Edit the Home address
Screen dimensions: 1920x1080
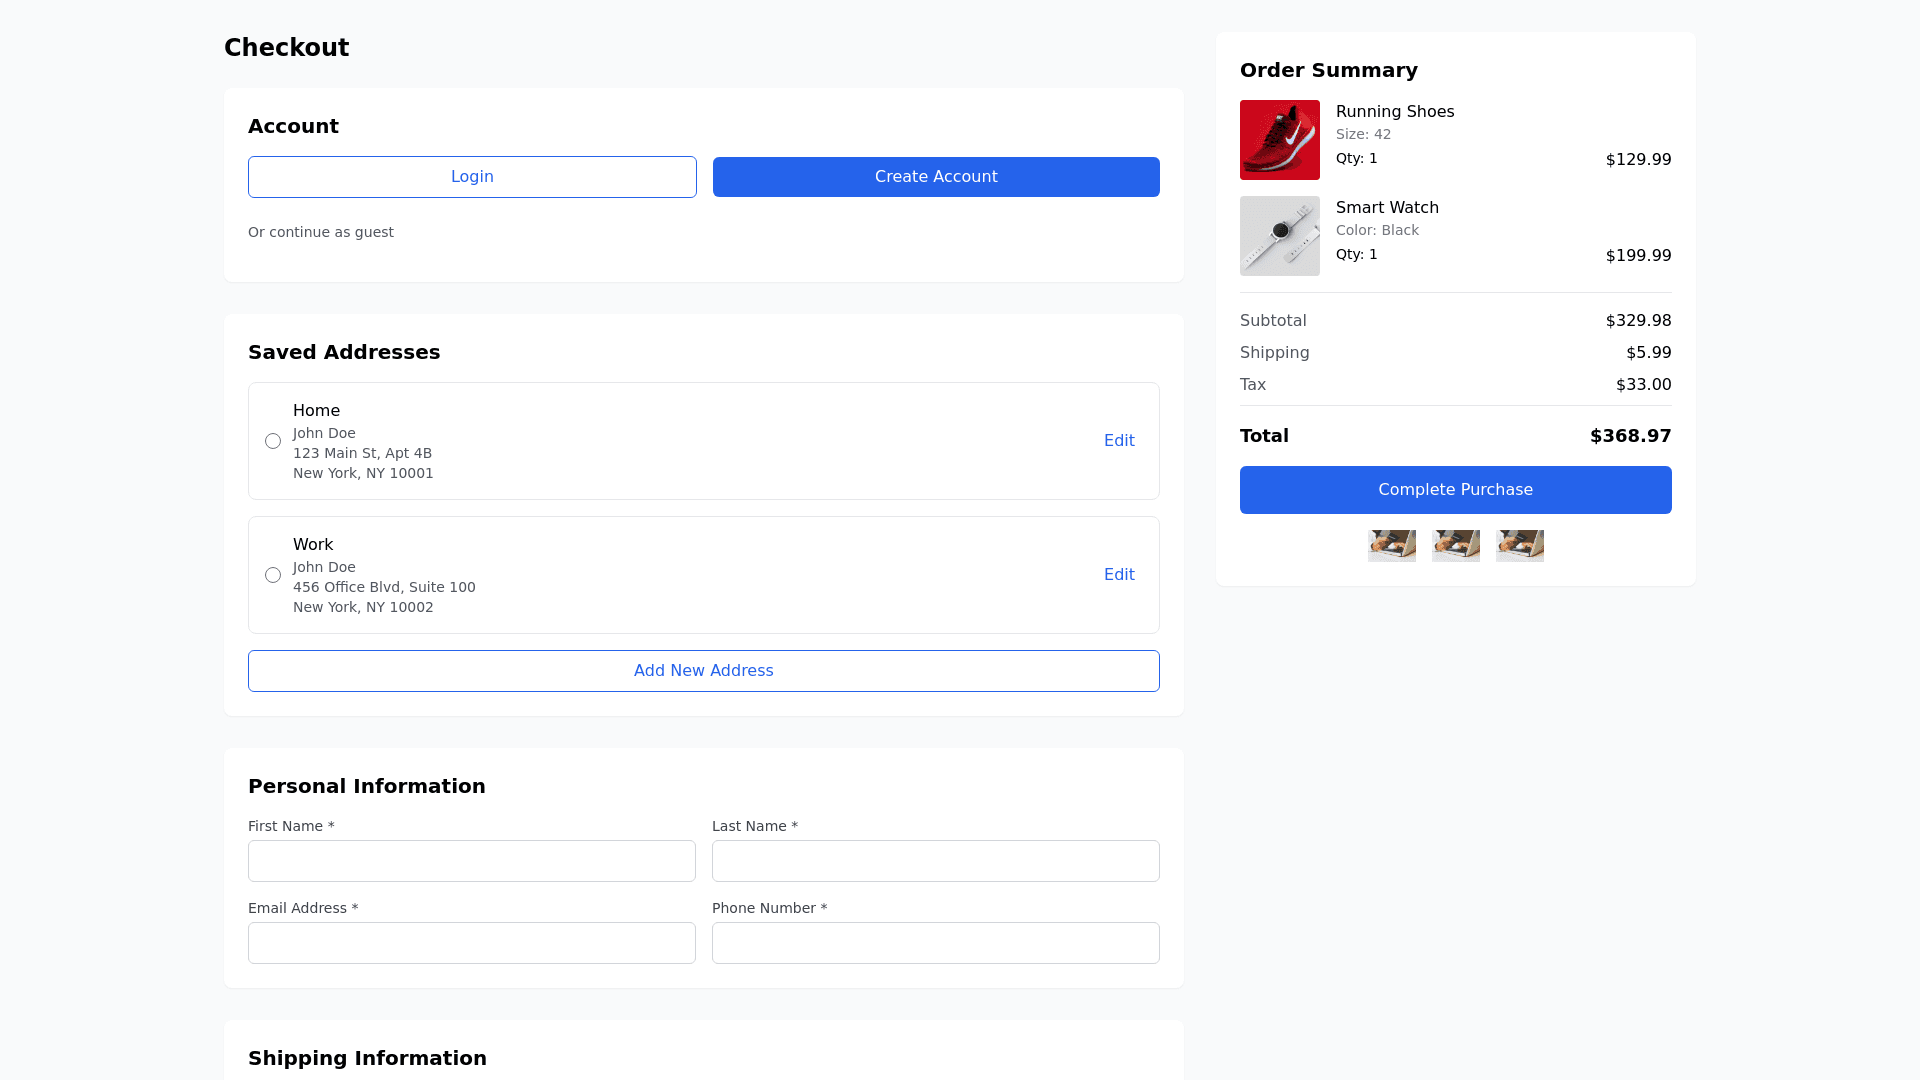pos(1118,441)
